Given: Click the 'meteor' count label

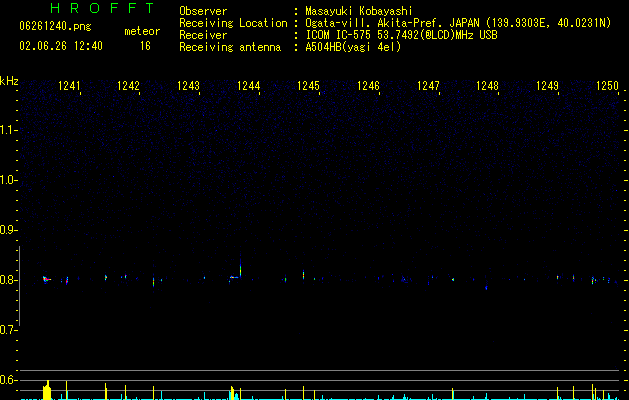Looking at the screenshot, I should coord(142,31).
